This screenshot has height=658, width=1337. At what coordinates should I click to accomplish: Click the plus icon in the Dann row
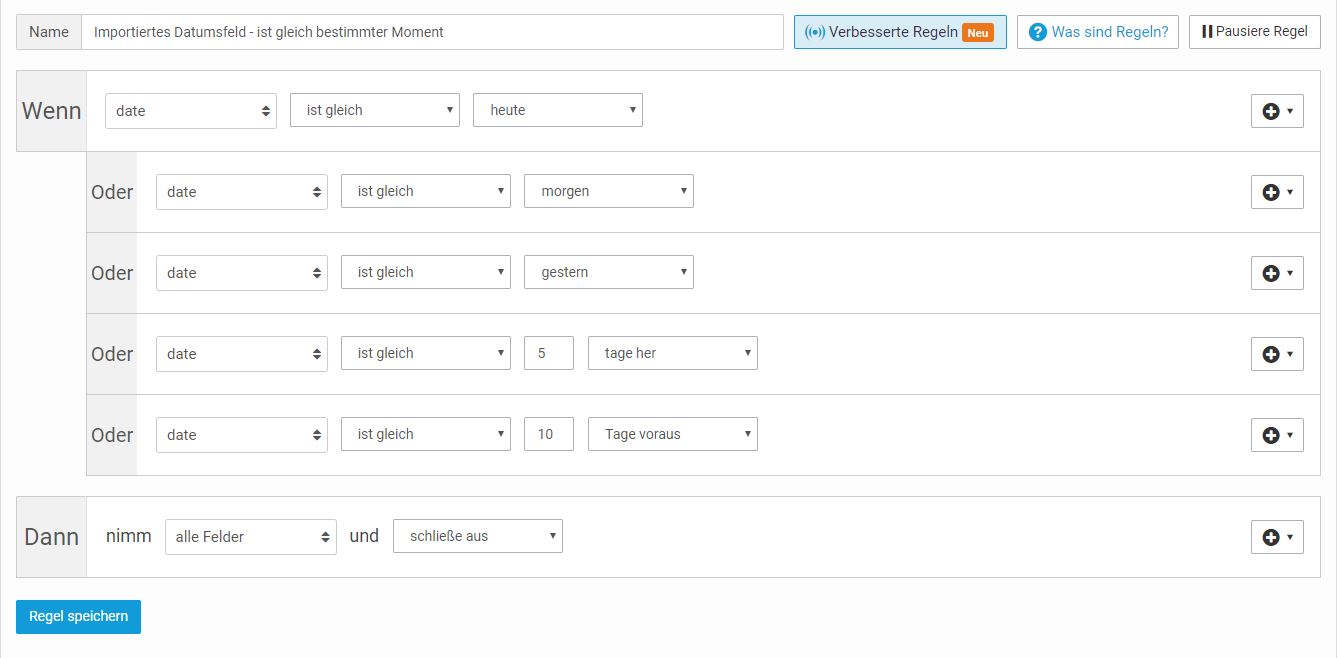(x=1277, y=537)
